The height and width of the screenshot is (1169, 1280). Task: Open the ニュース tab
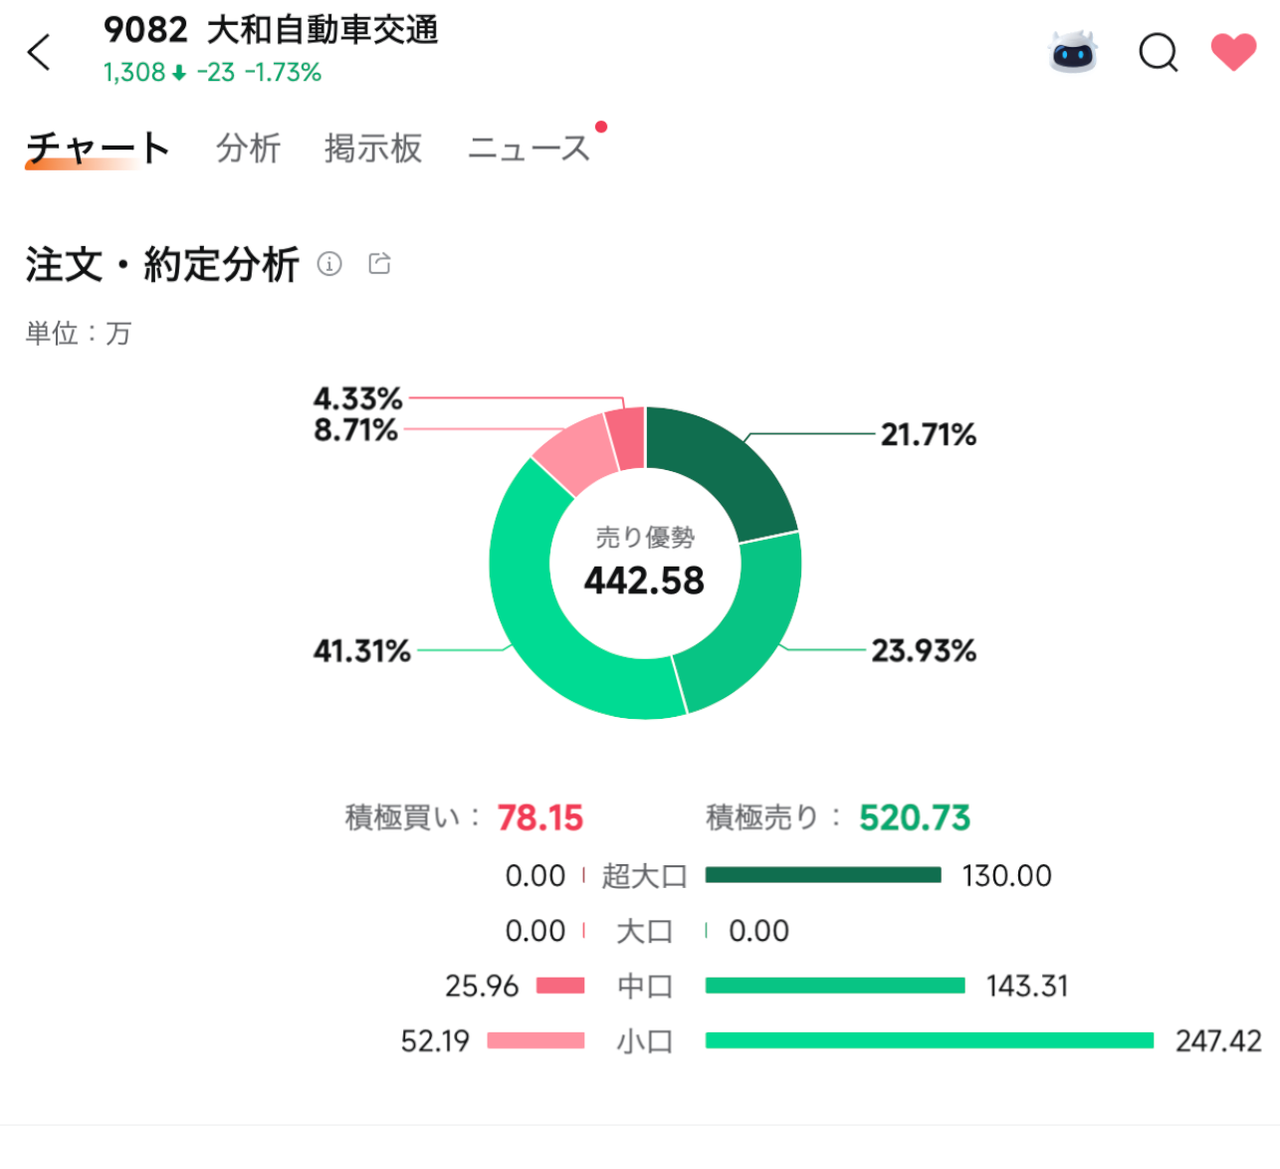click(529, 148)
